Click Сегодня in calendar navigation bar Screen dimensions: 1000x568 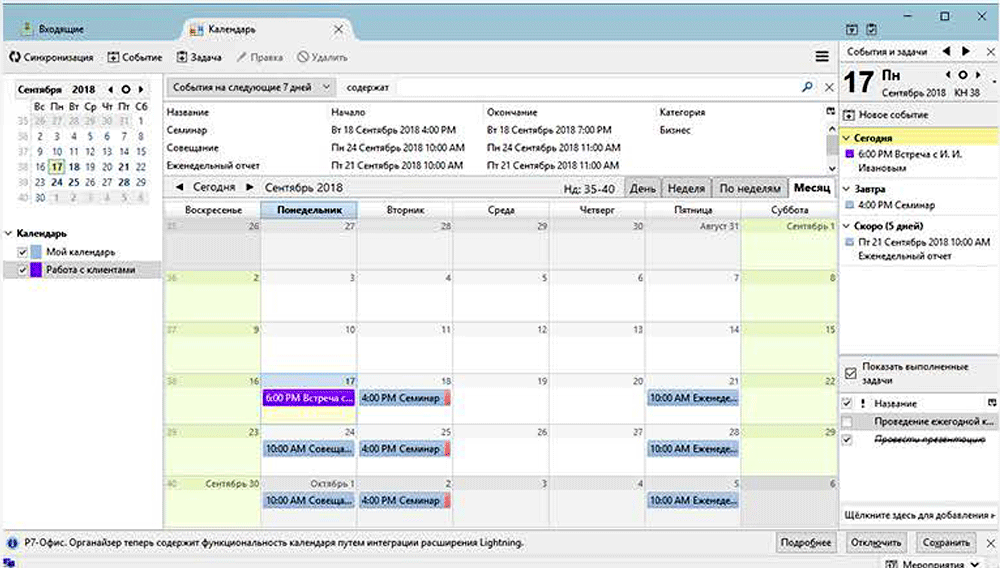tap(214, 187)
